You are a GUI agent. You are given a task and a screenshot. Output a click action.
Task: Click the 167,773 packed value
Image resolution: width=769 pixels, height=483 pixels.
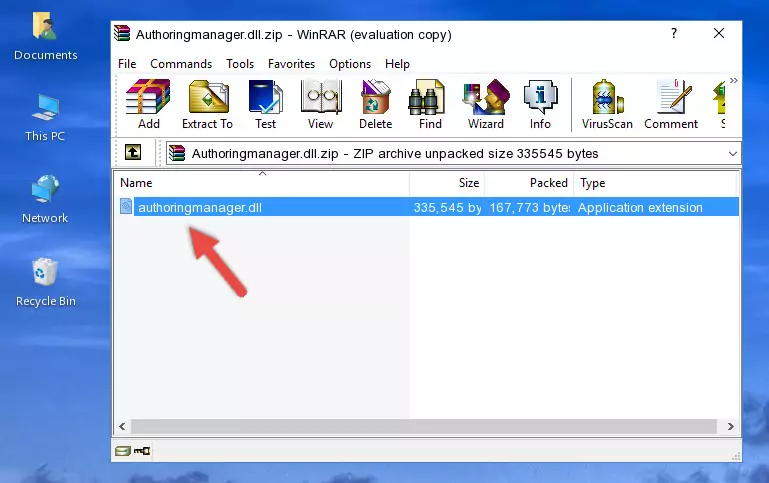pyautogui.click(x=530, y=207)
